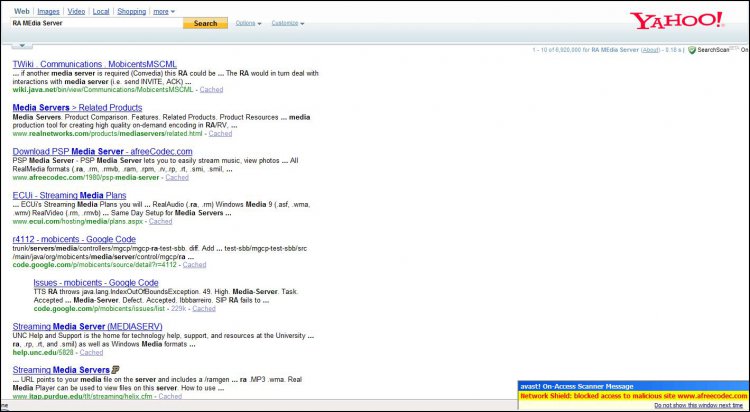Open TWiki Communications MobicentsMSCML result

[95, 64]
